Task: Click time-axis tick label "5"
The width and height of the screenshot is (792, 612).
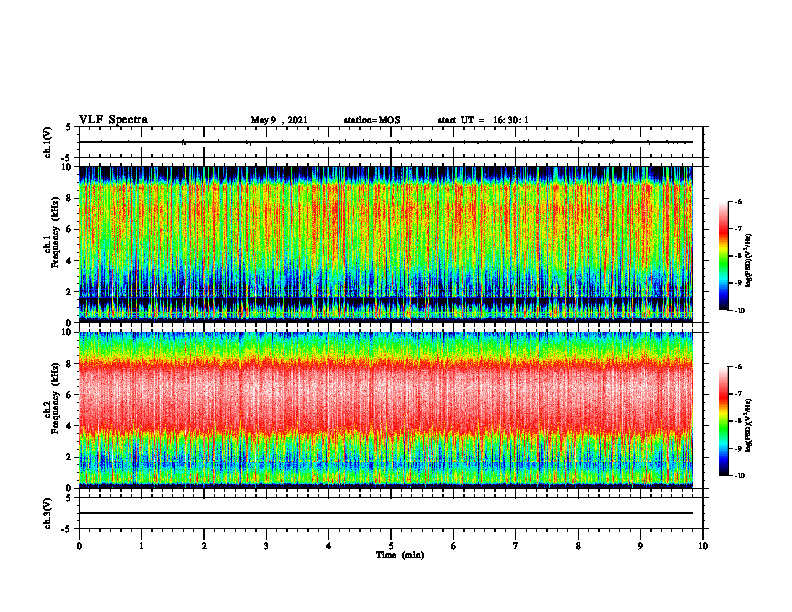Action: [391, 546]
